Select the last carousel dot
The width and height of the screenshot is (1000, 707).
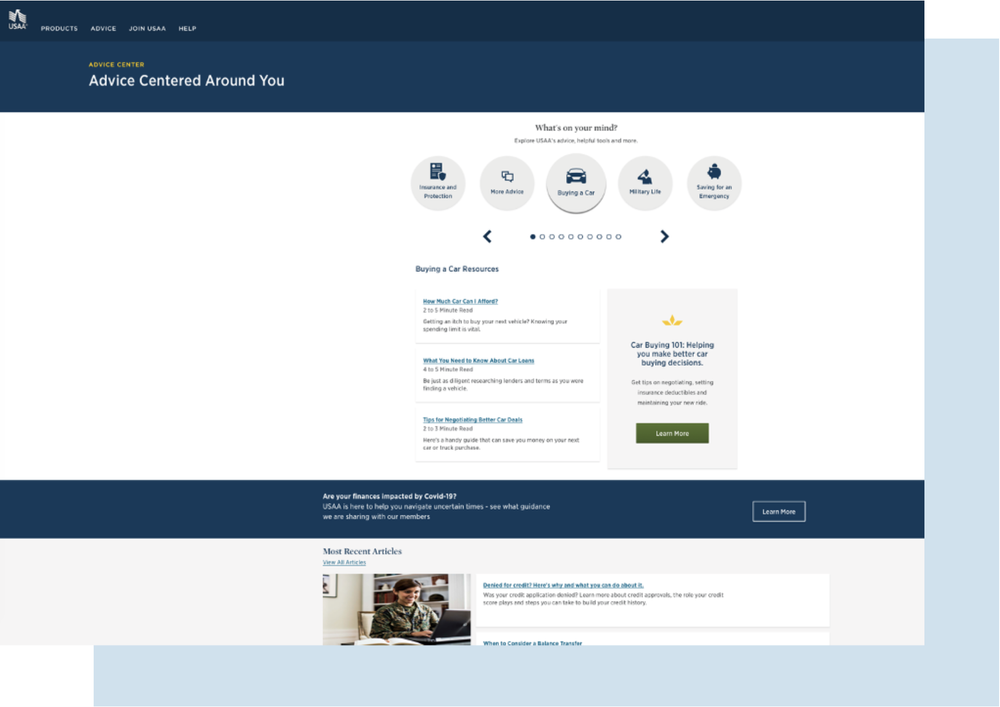[x=618, y=237]
